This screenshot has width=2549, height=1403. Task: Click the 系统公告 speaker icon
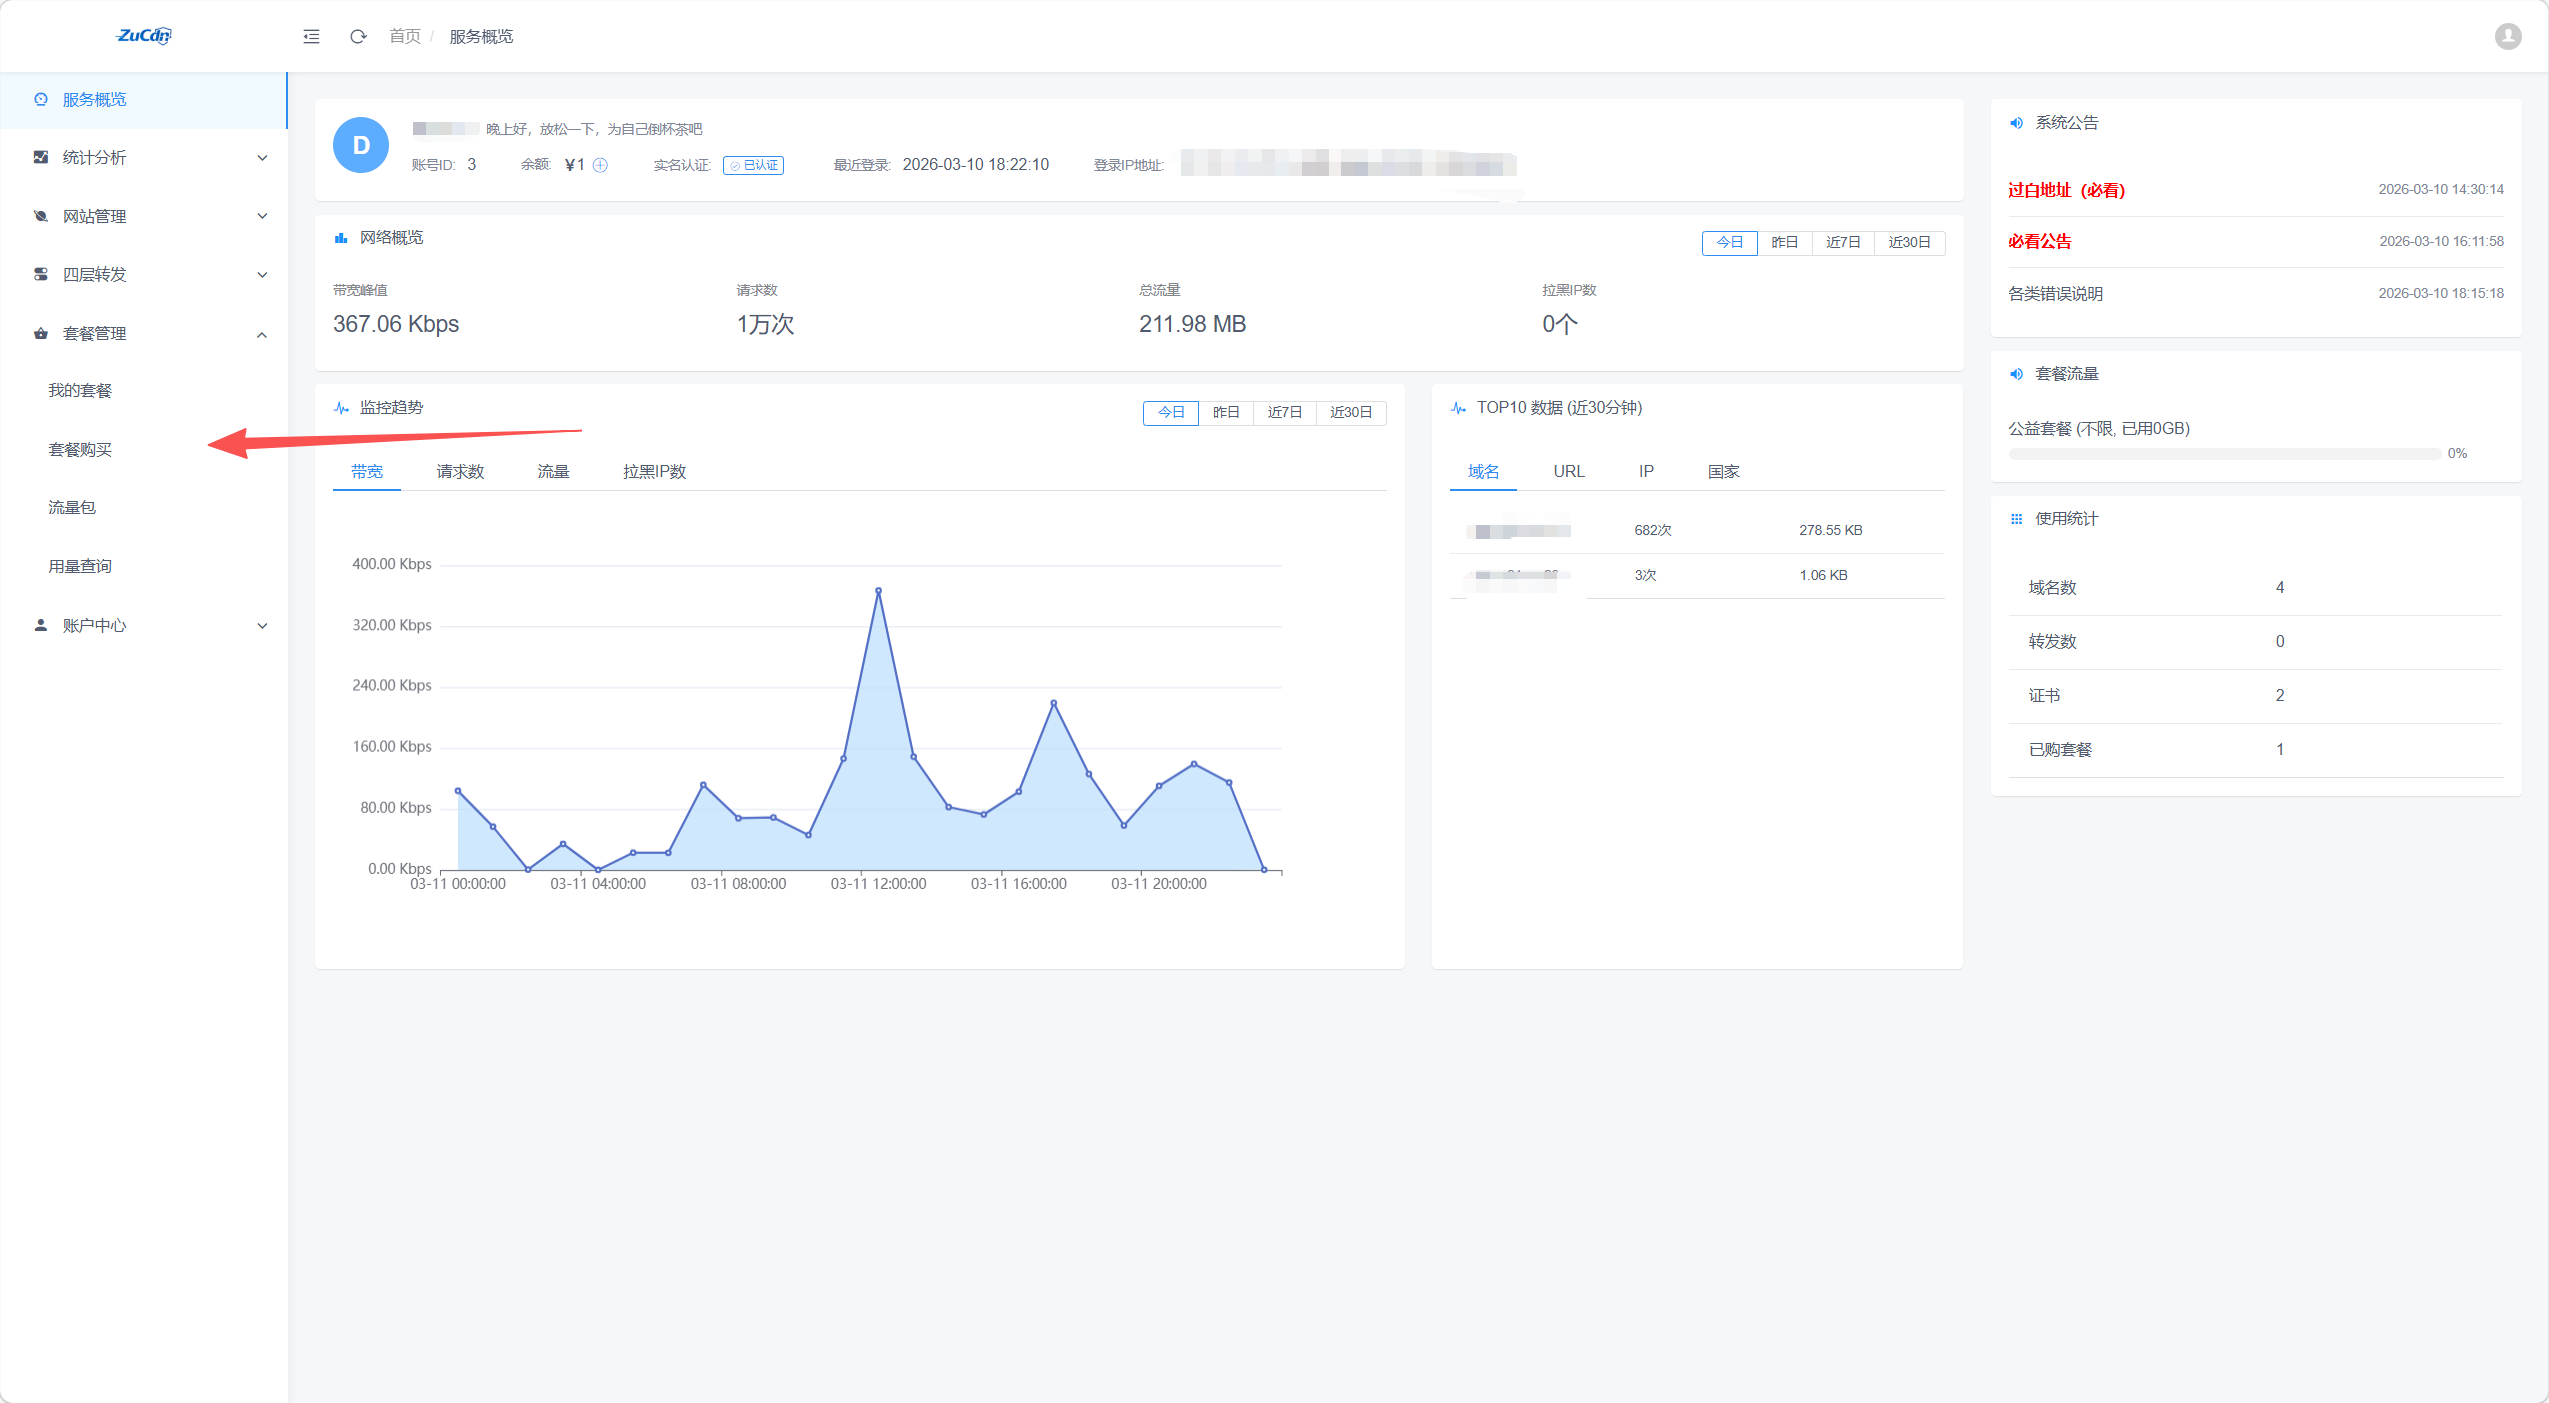click(x=2016, y=123)
